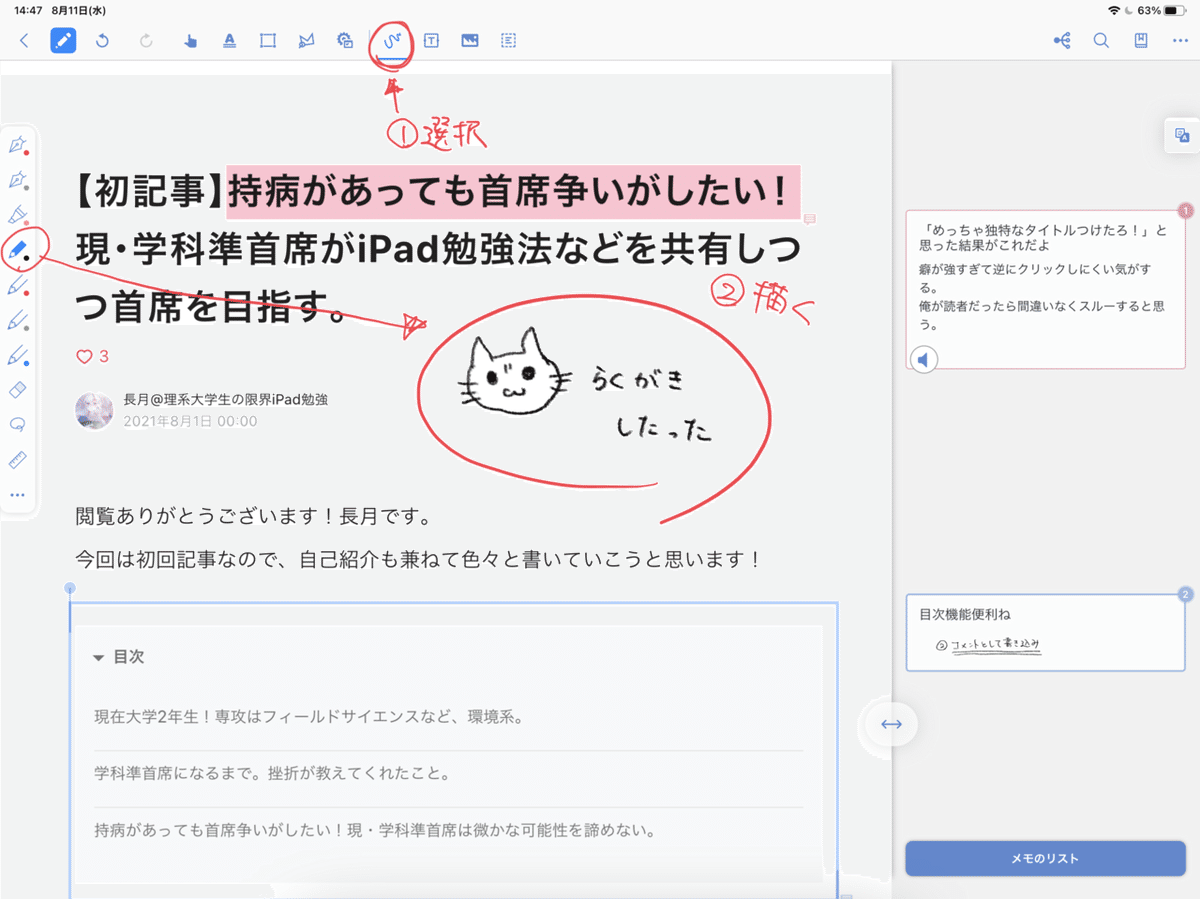
Task: Undo the last action
Action: 102,41
